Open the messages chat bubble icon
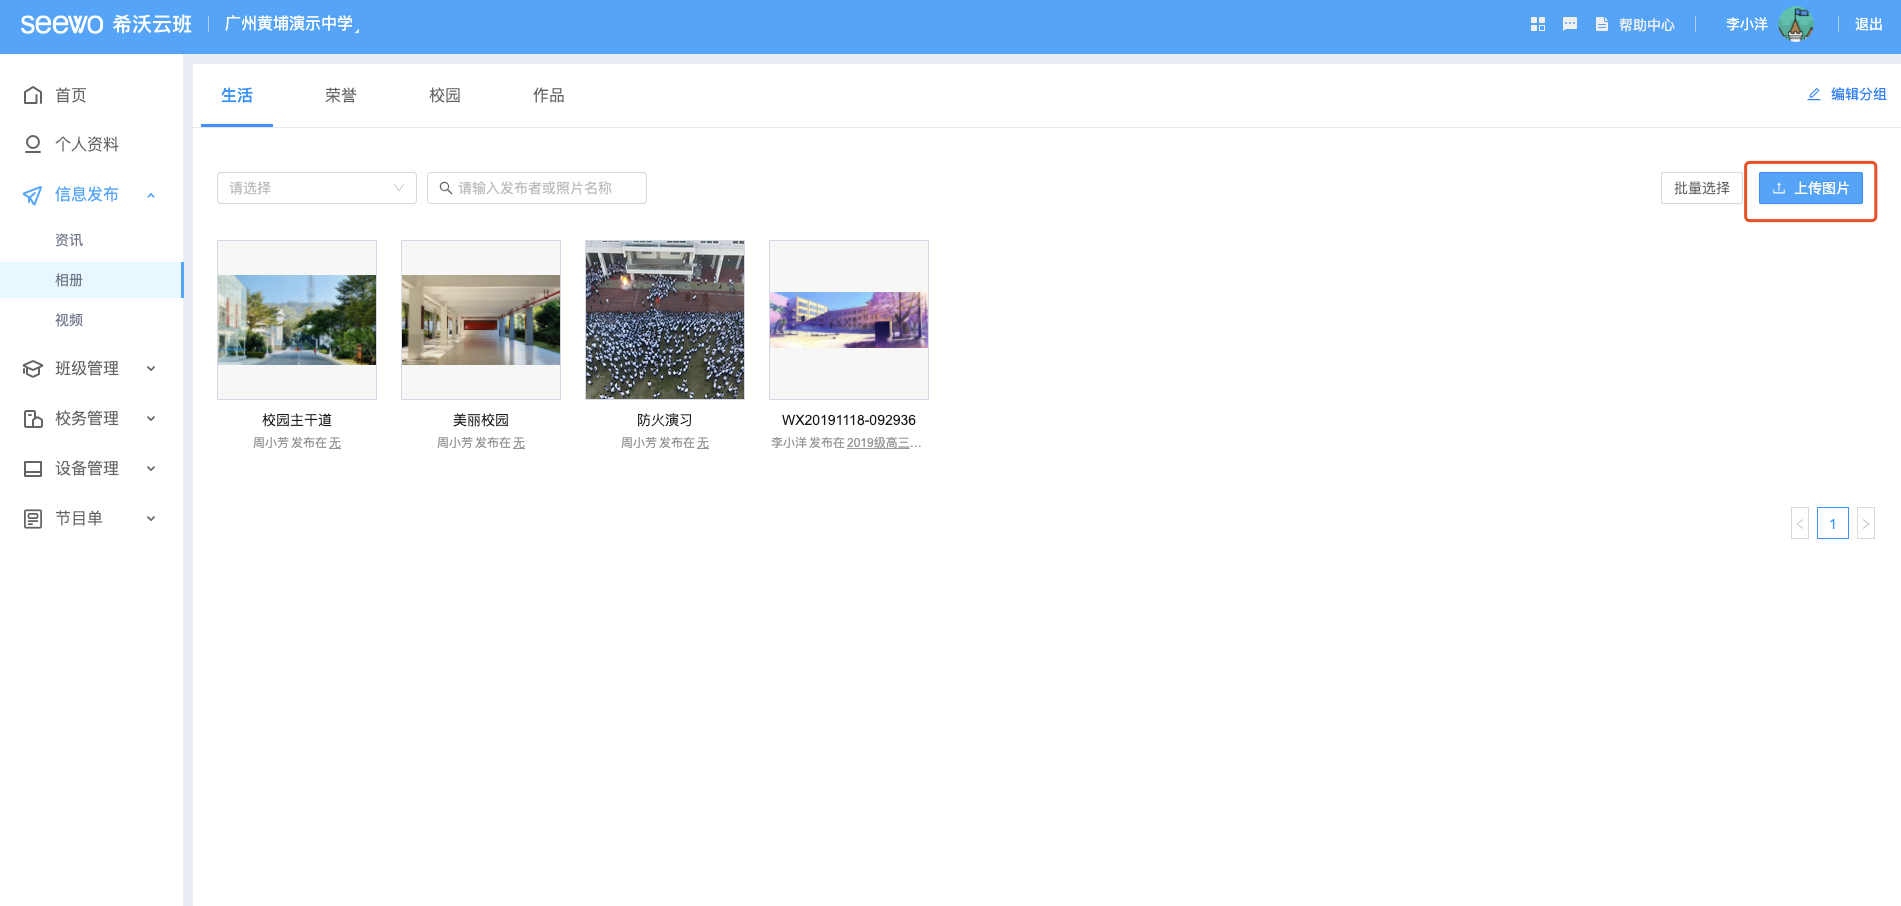This screenshot has width=1901, height=906. coord(1570,24)
